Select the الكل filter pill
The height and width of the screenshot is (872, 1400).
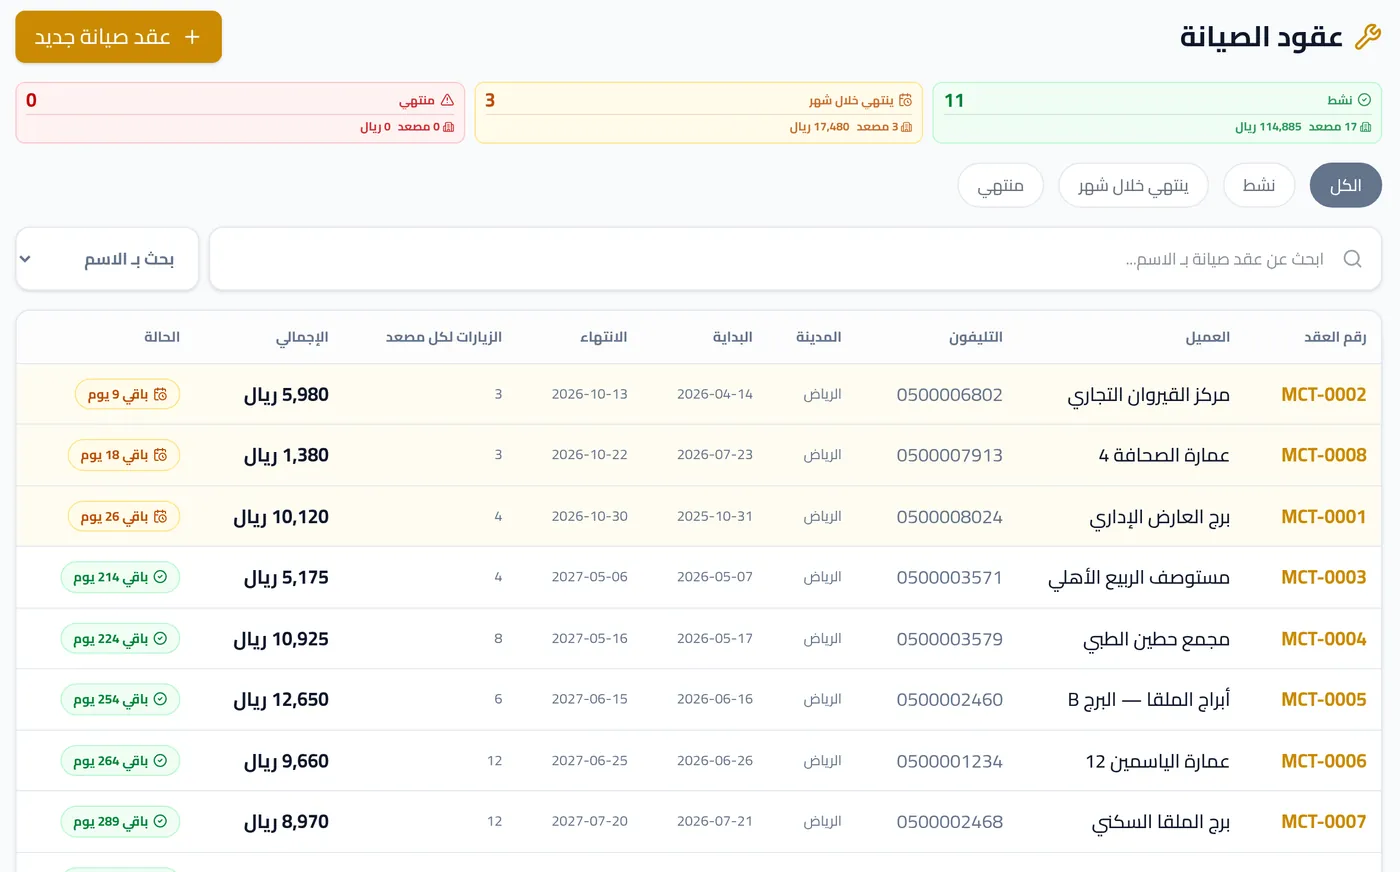click(1345, 185)
